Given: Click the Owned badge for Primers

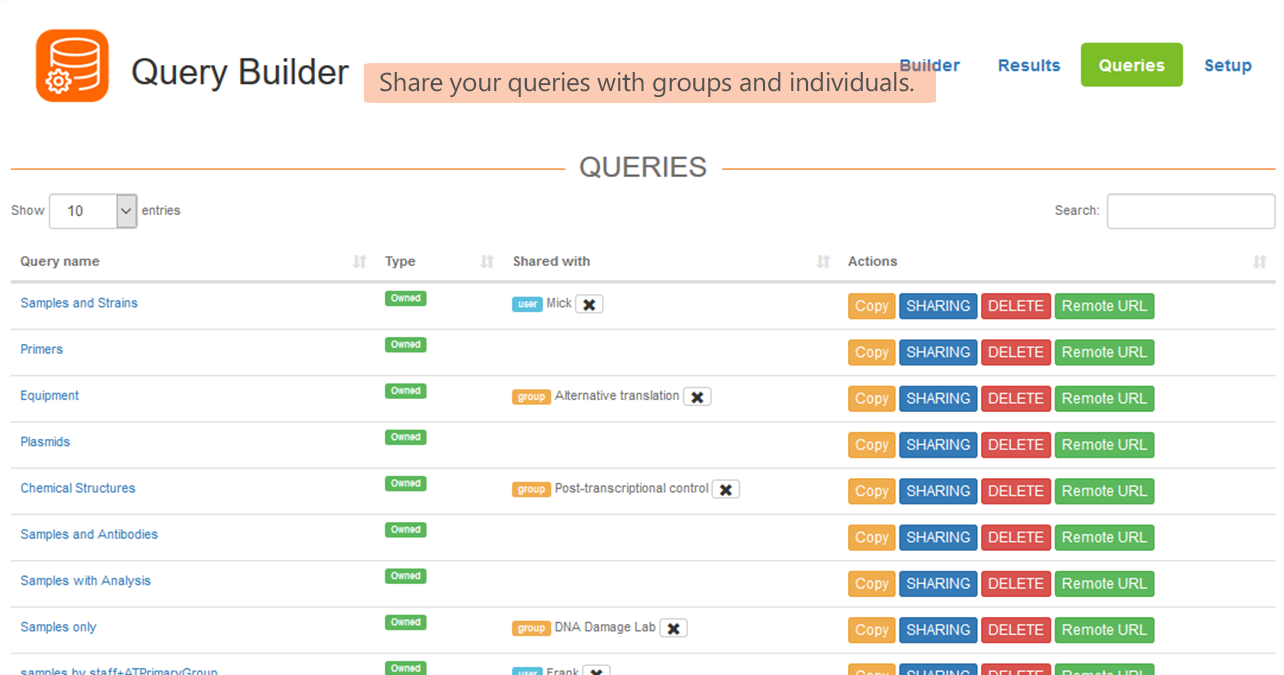Looking at the screenshot, I should click(406, 345).
